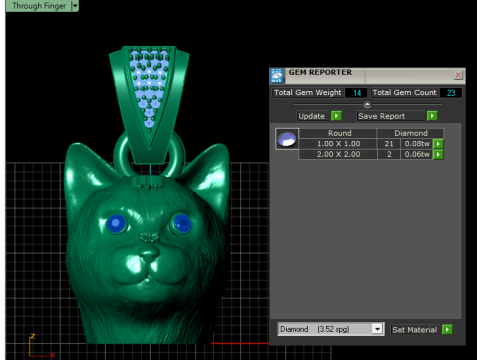
Task: Select the cat's right blue gem eye
Action: [x=182, y=223]
